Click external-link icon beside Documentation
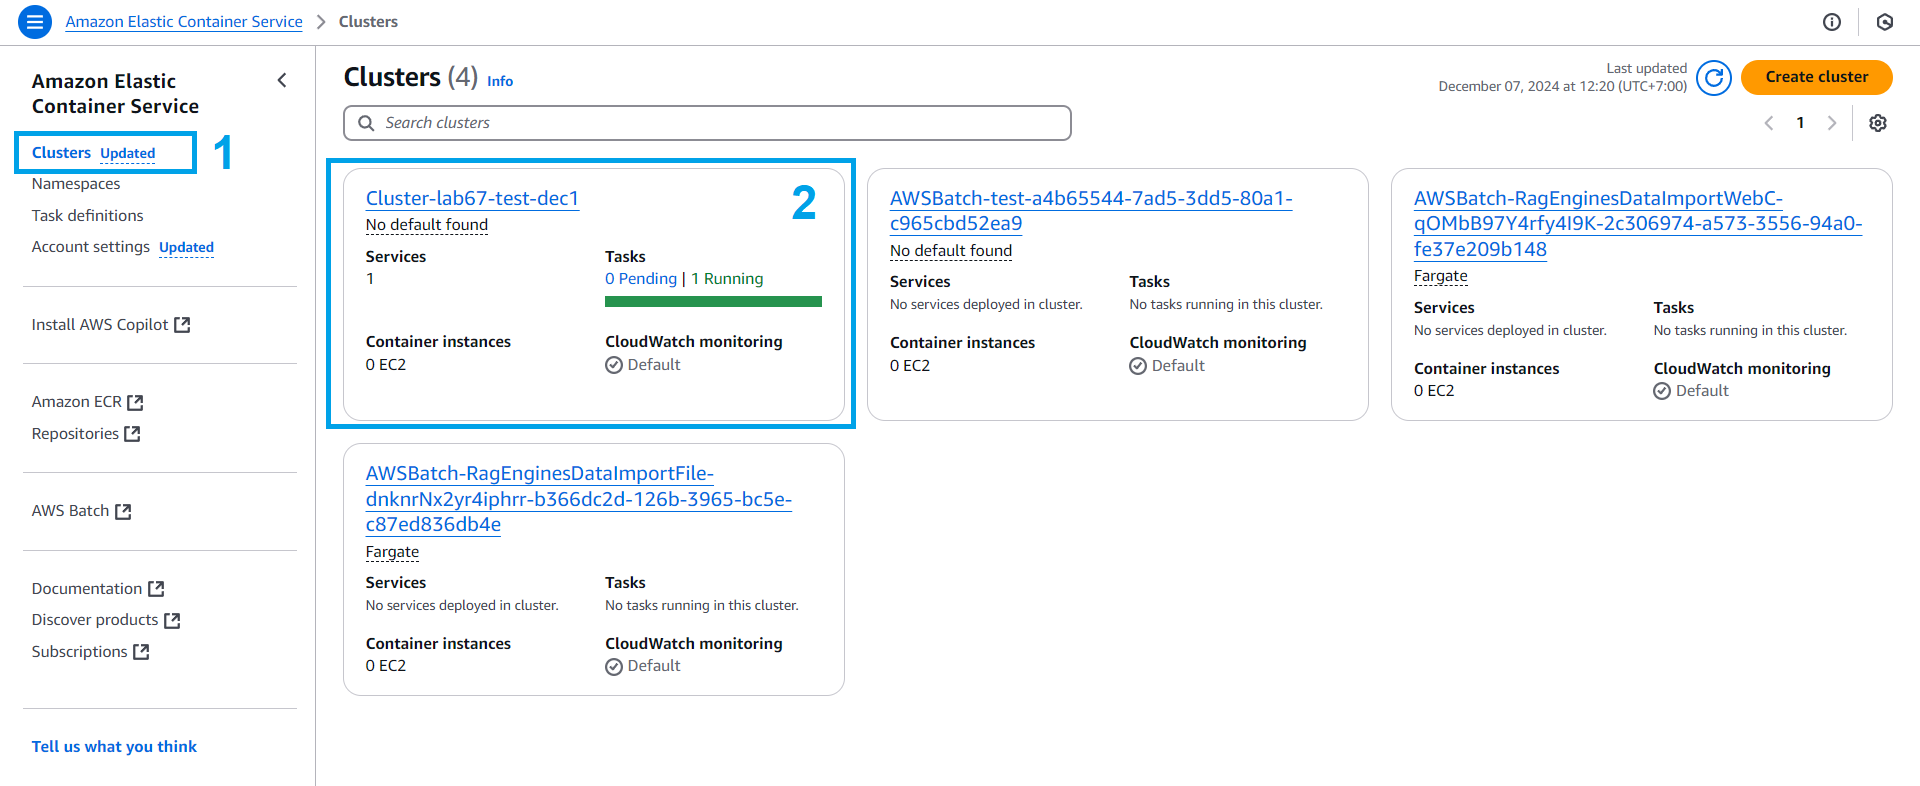The width and height of the screenshot is (1920, 786). [x=156, y=589]
